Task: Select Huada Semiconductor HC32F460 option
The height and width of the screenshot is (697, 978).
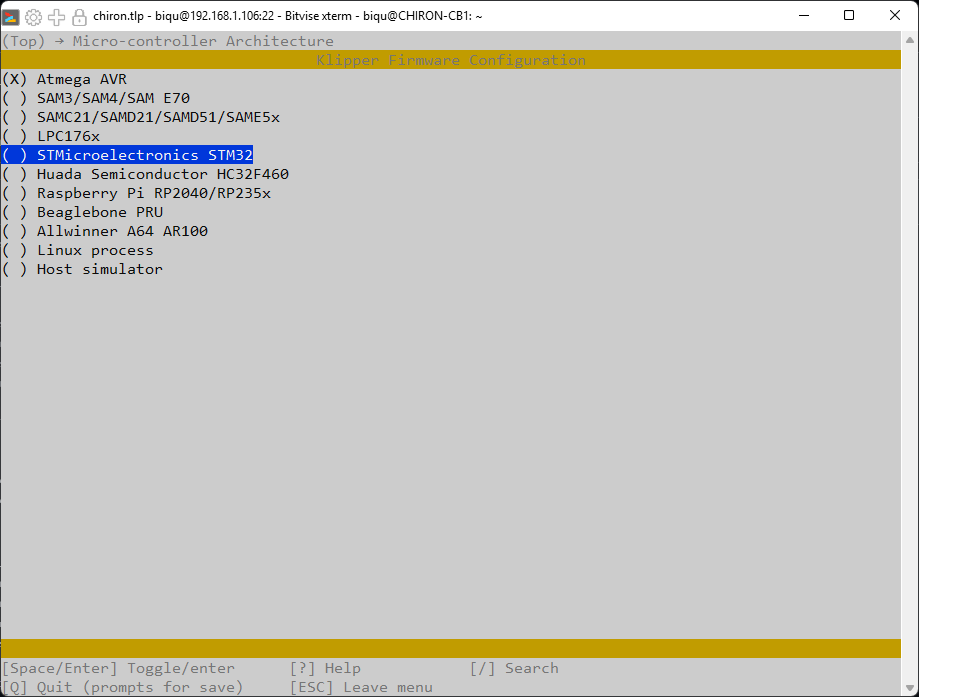Action: tap(145, 174)
